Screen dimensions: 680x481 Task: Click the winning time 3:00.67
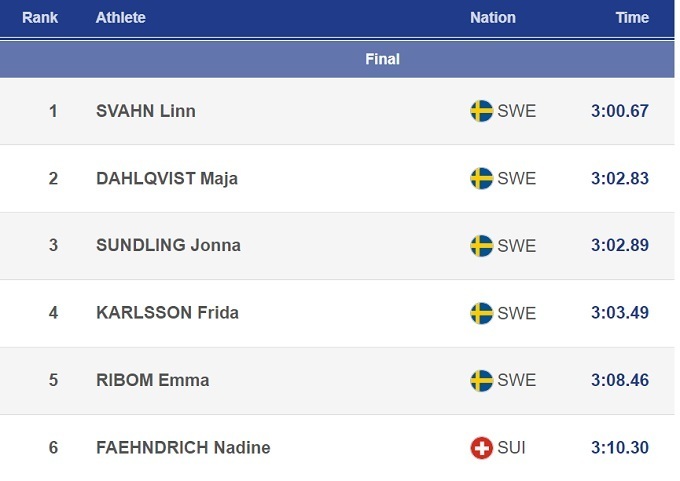coord(619,111)
